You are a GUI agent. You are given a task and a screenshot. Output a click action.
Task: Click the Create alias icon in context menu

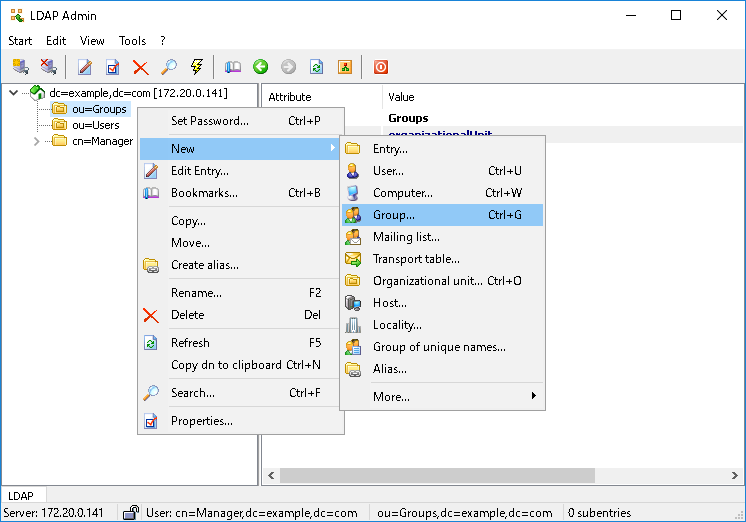click(x=151, y=265)
